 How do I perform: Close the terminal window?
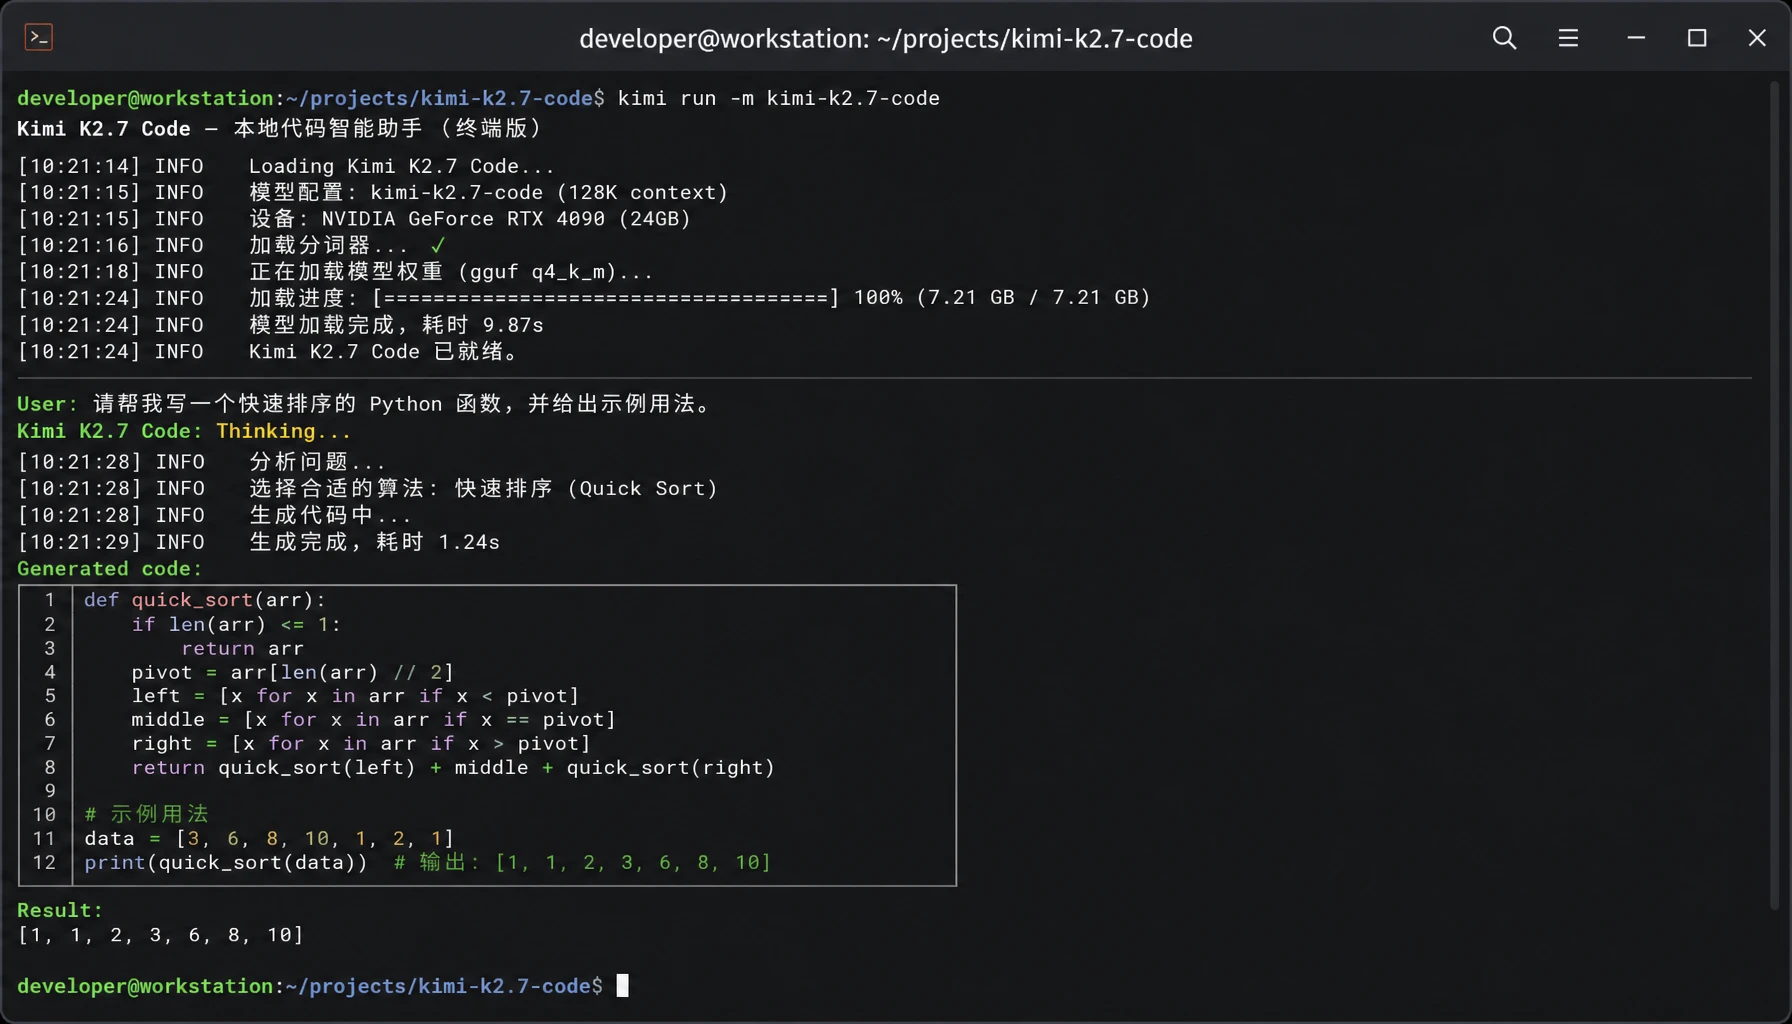[1757, 38]
